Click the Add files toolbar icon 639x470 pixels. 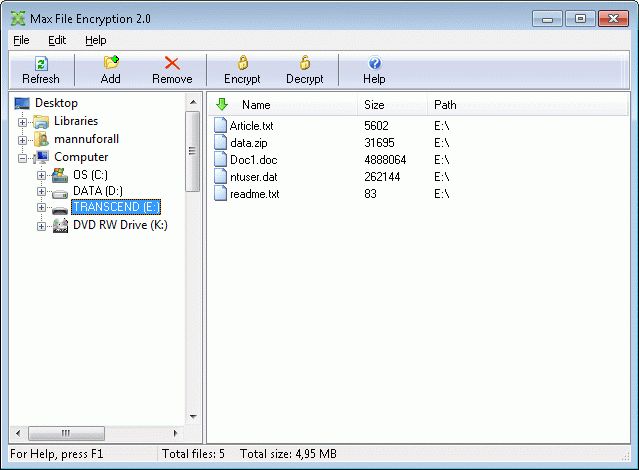pyautogui.click(x=111, y=64)
